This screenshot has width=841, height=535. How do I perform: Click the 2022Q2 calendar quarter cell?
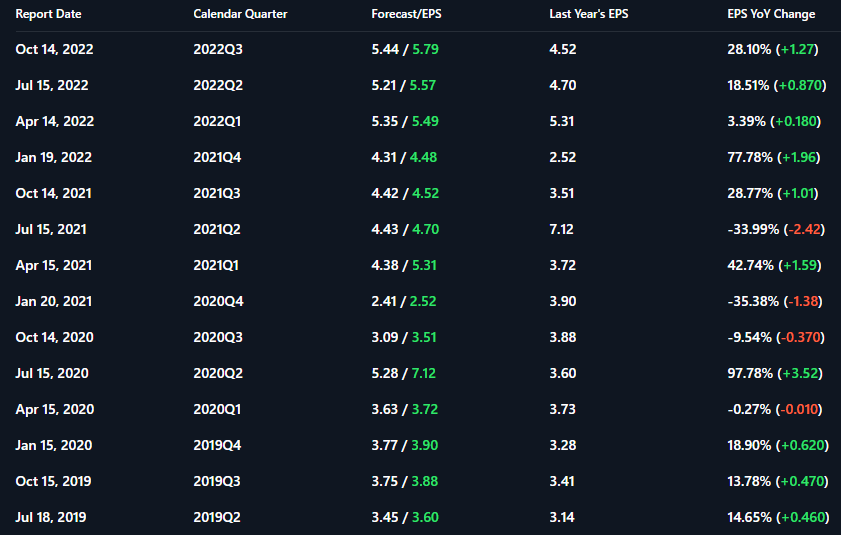pyautogui.click(x=218, y=85)
